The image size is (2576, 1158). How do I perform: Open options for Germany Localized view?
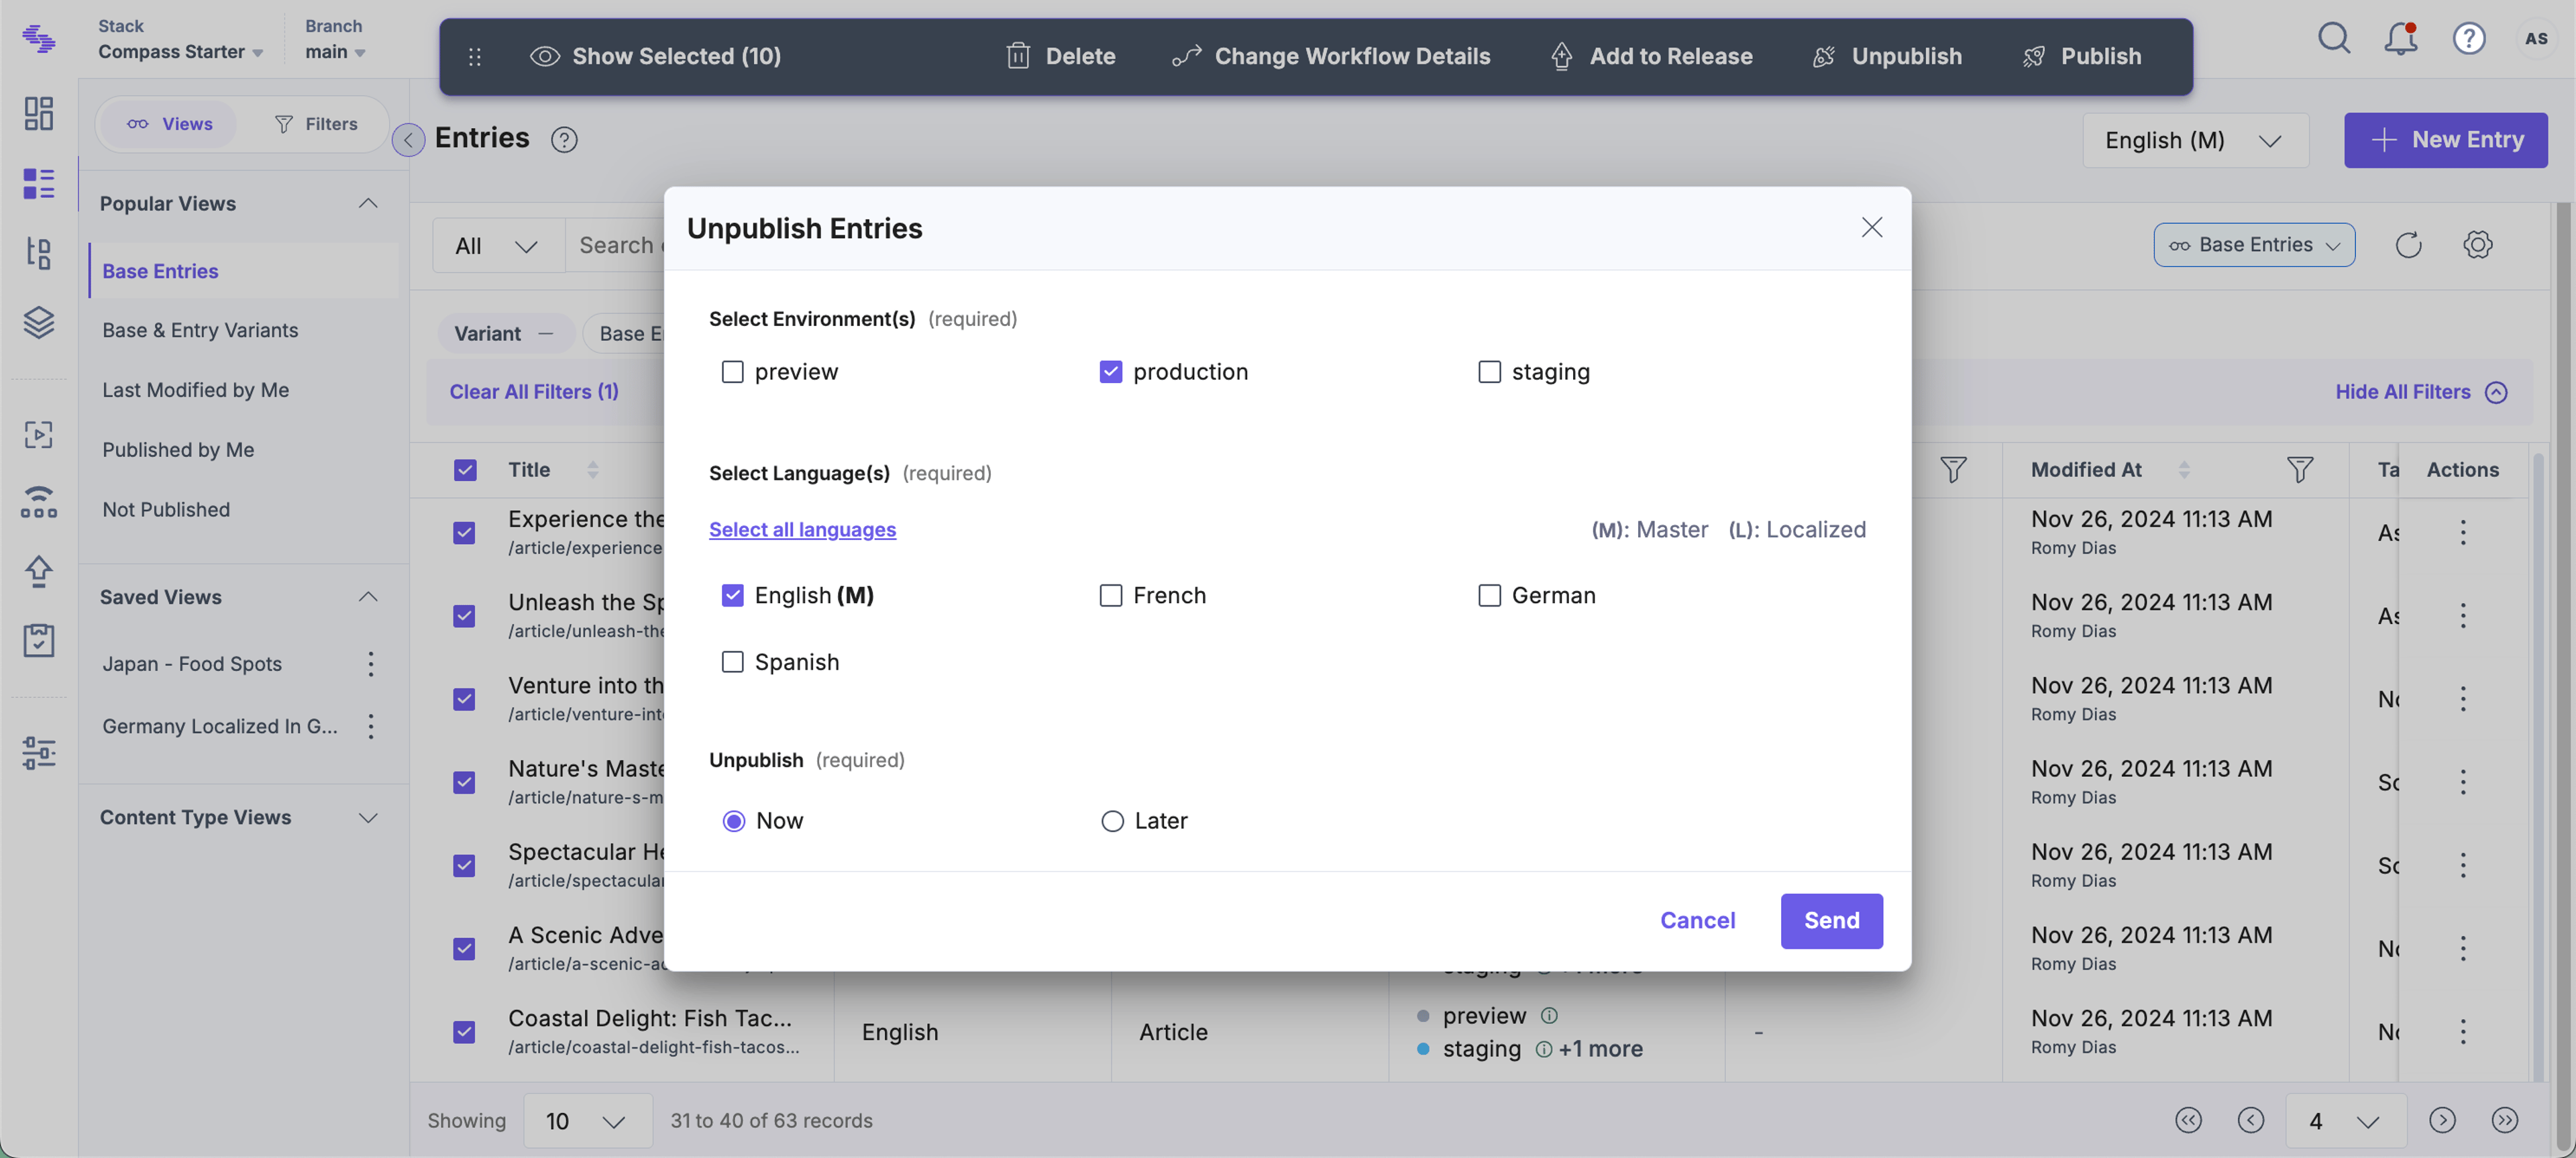pyautogui.click(x=370, y=726)
